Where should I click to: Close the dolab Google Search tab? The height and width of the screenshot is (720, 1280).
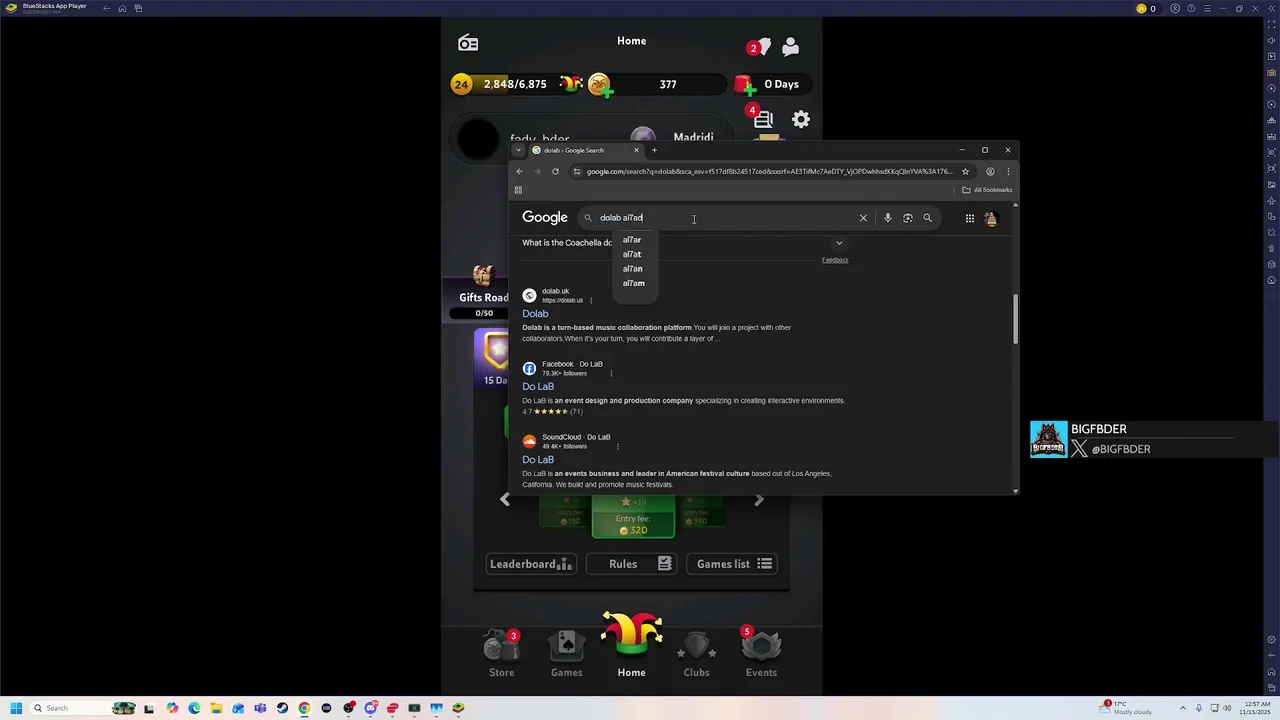(x=636, y=150)
